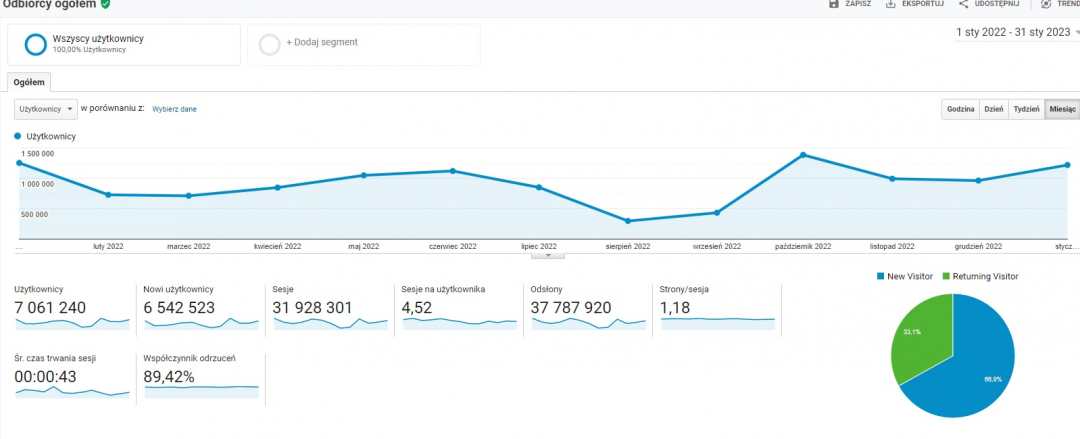Click green verified shield icon by title
This screenshot has height=439, width=1080.
coord(106,4)
